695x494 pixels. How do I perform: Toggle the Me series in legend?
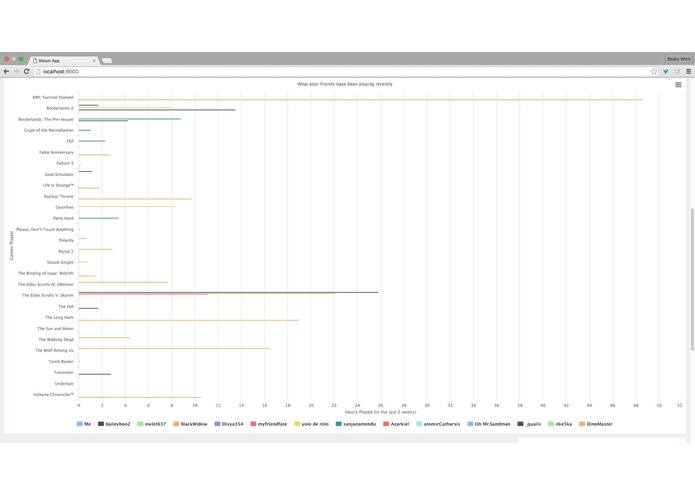[x=84, y=424]
